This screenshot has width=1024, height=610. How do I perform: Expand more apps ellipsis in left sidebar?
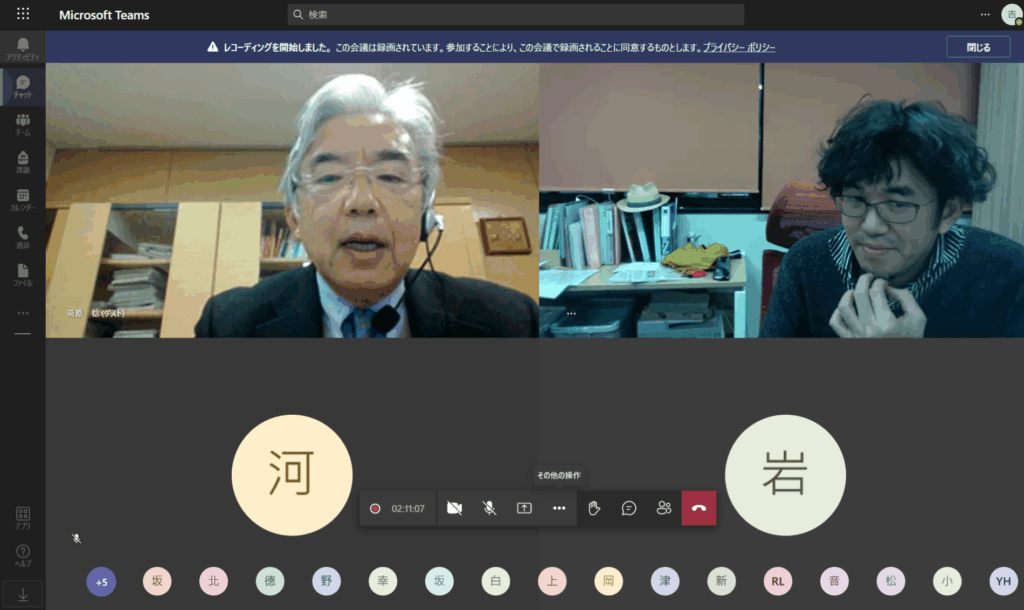click(x=22, y=313)
